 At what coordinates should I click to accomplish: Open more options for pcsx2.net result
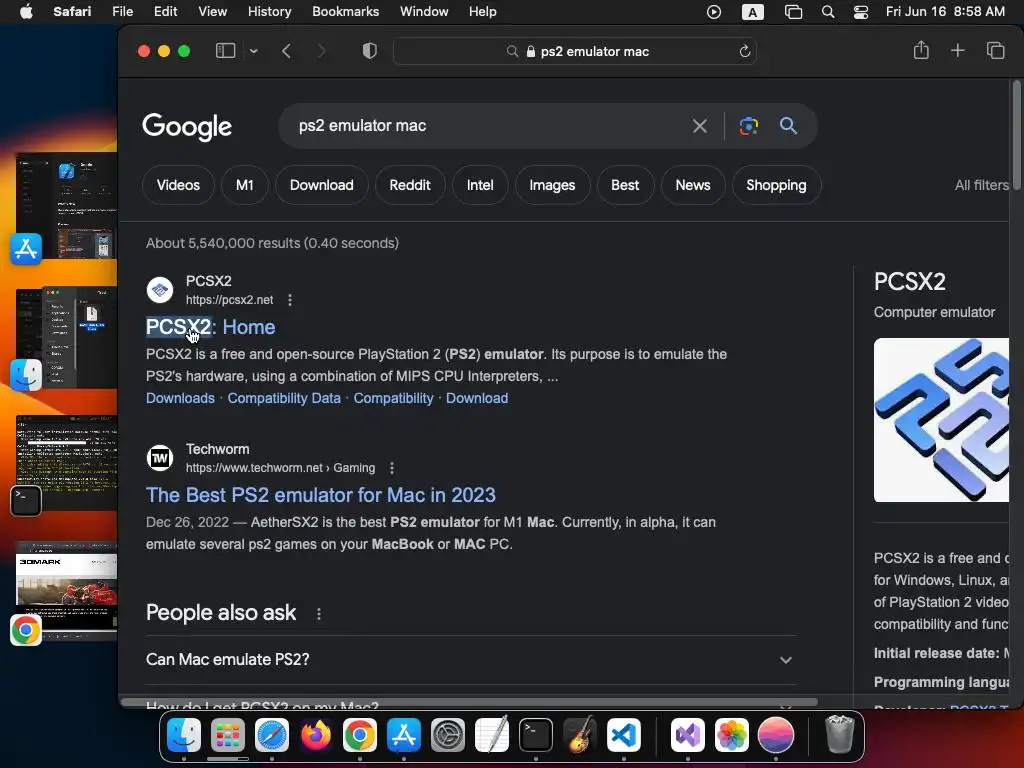290,300
